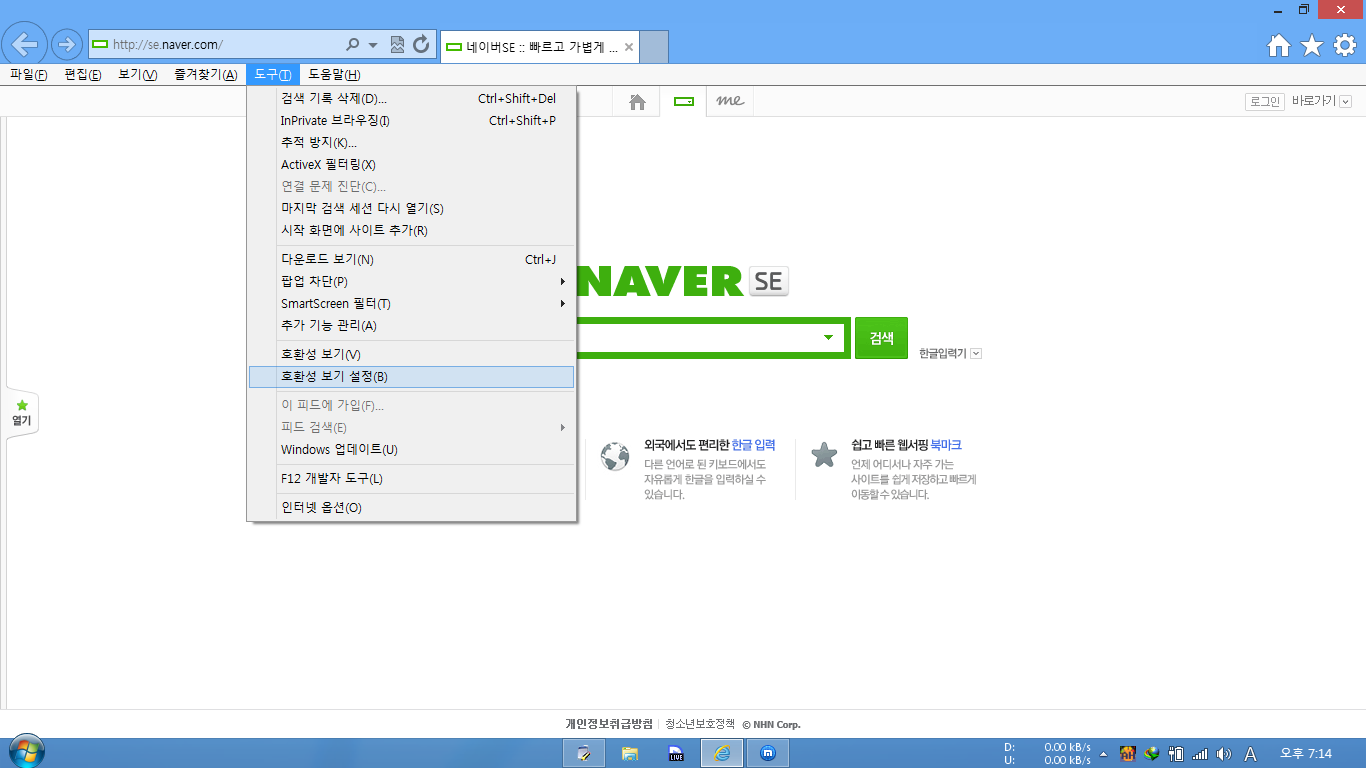Open File Explorer folder on taskbar

(630, 753)
